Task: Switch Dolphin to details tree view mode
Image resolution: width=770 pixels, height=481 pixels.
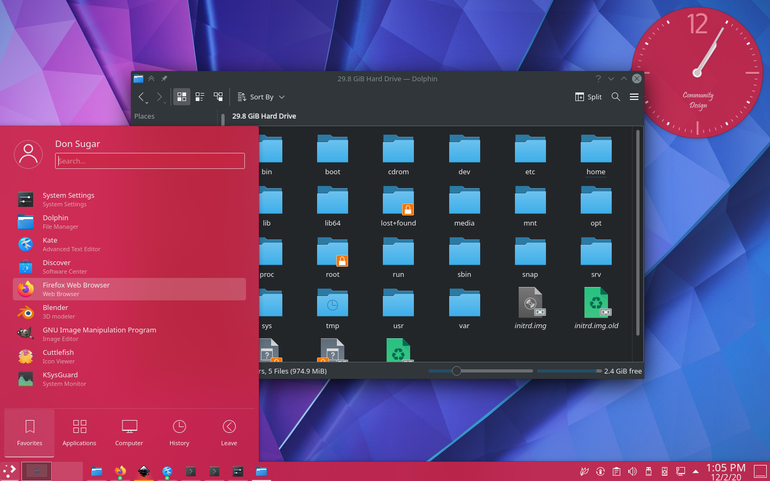Action: pyautogui.click(x=218, y=97)
